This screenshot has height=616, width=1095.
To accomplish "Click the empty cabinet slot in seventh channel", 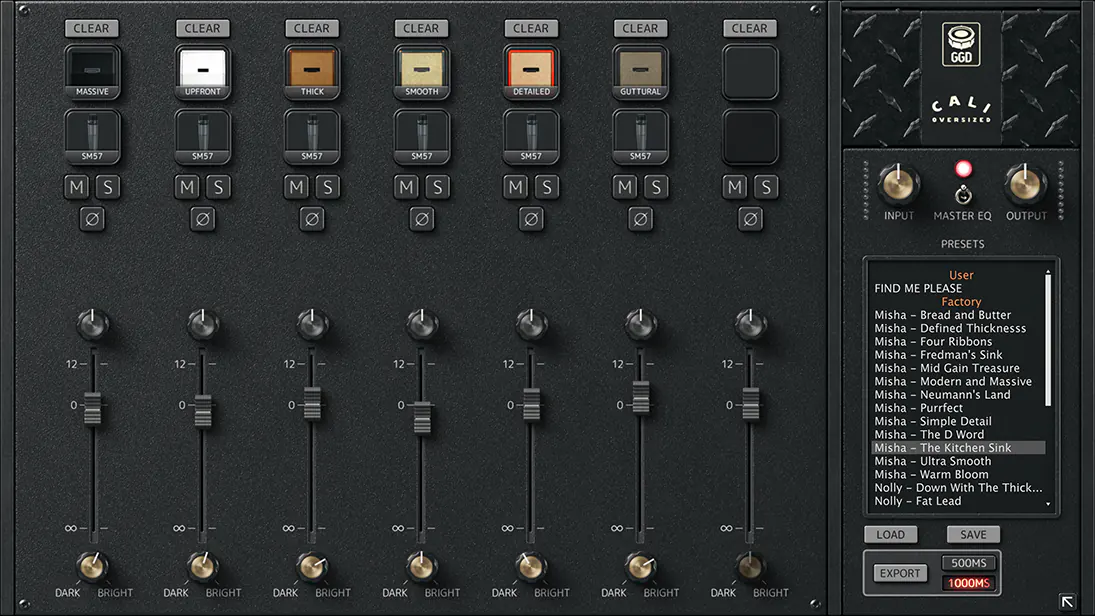I will [x=750, y=72].
